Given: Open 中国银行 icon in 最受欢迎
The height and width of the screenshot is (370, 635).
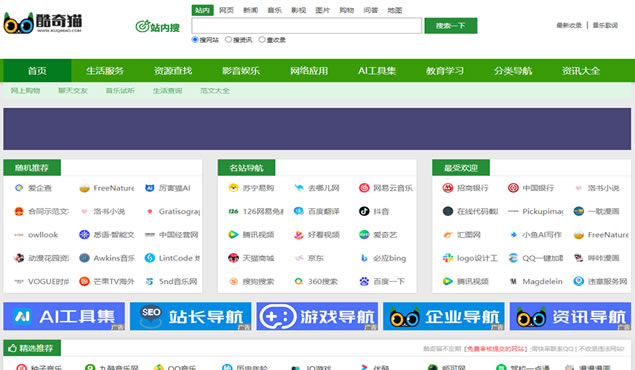Looking at the screenshot, I should 513,188.
